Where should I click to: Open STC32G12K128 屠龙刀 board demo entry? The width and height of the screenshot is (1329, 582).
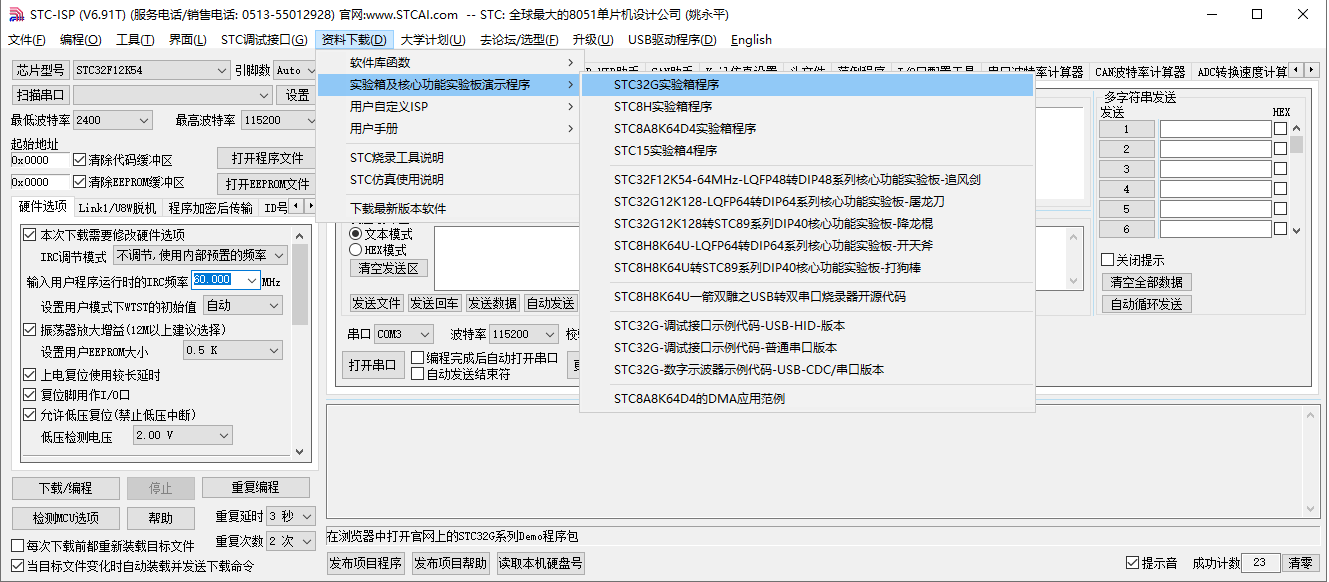pos(807,202)
